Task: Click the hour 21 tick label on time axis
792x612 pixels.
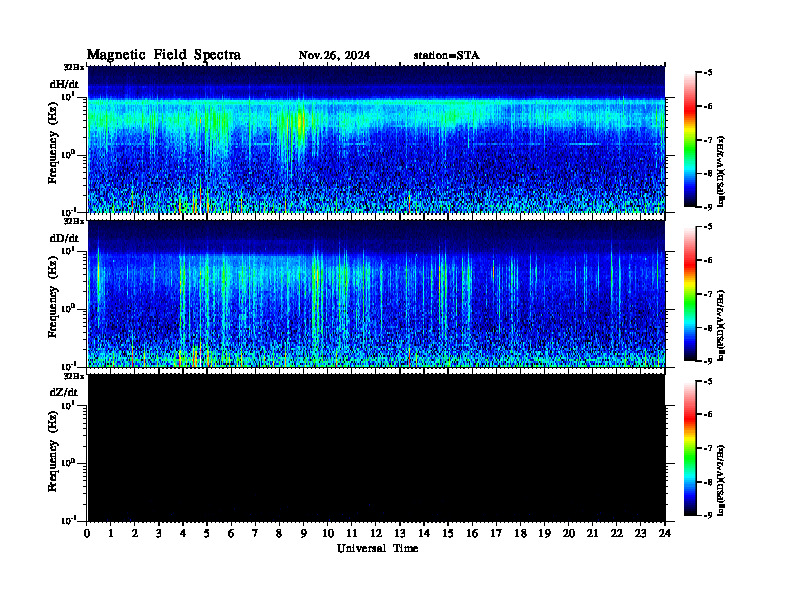Action: [592, 533]
